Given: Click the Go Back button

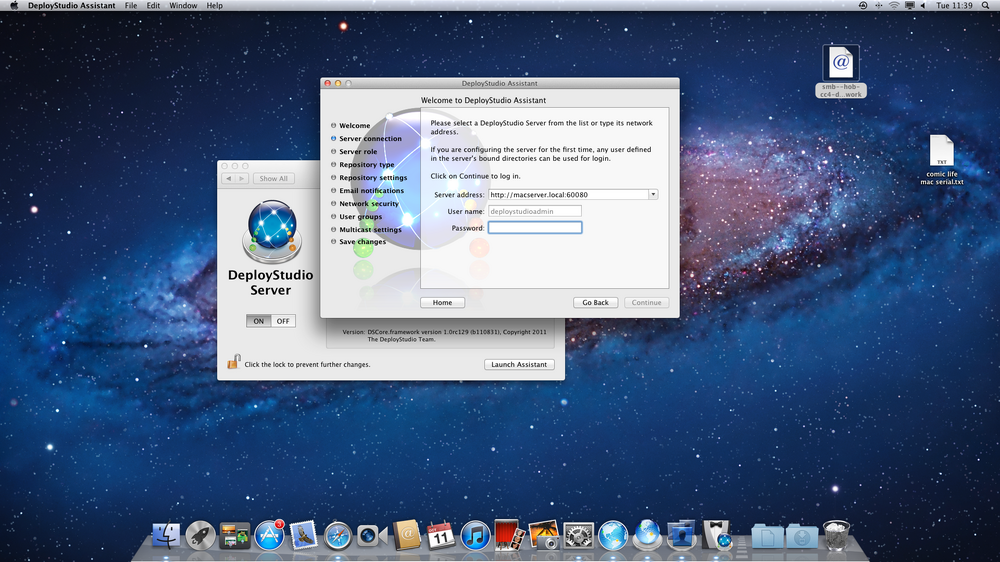Looking at the screenshot, I should [595, 302].
